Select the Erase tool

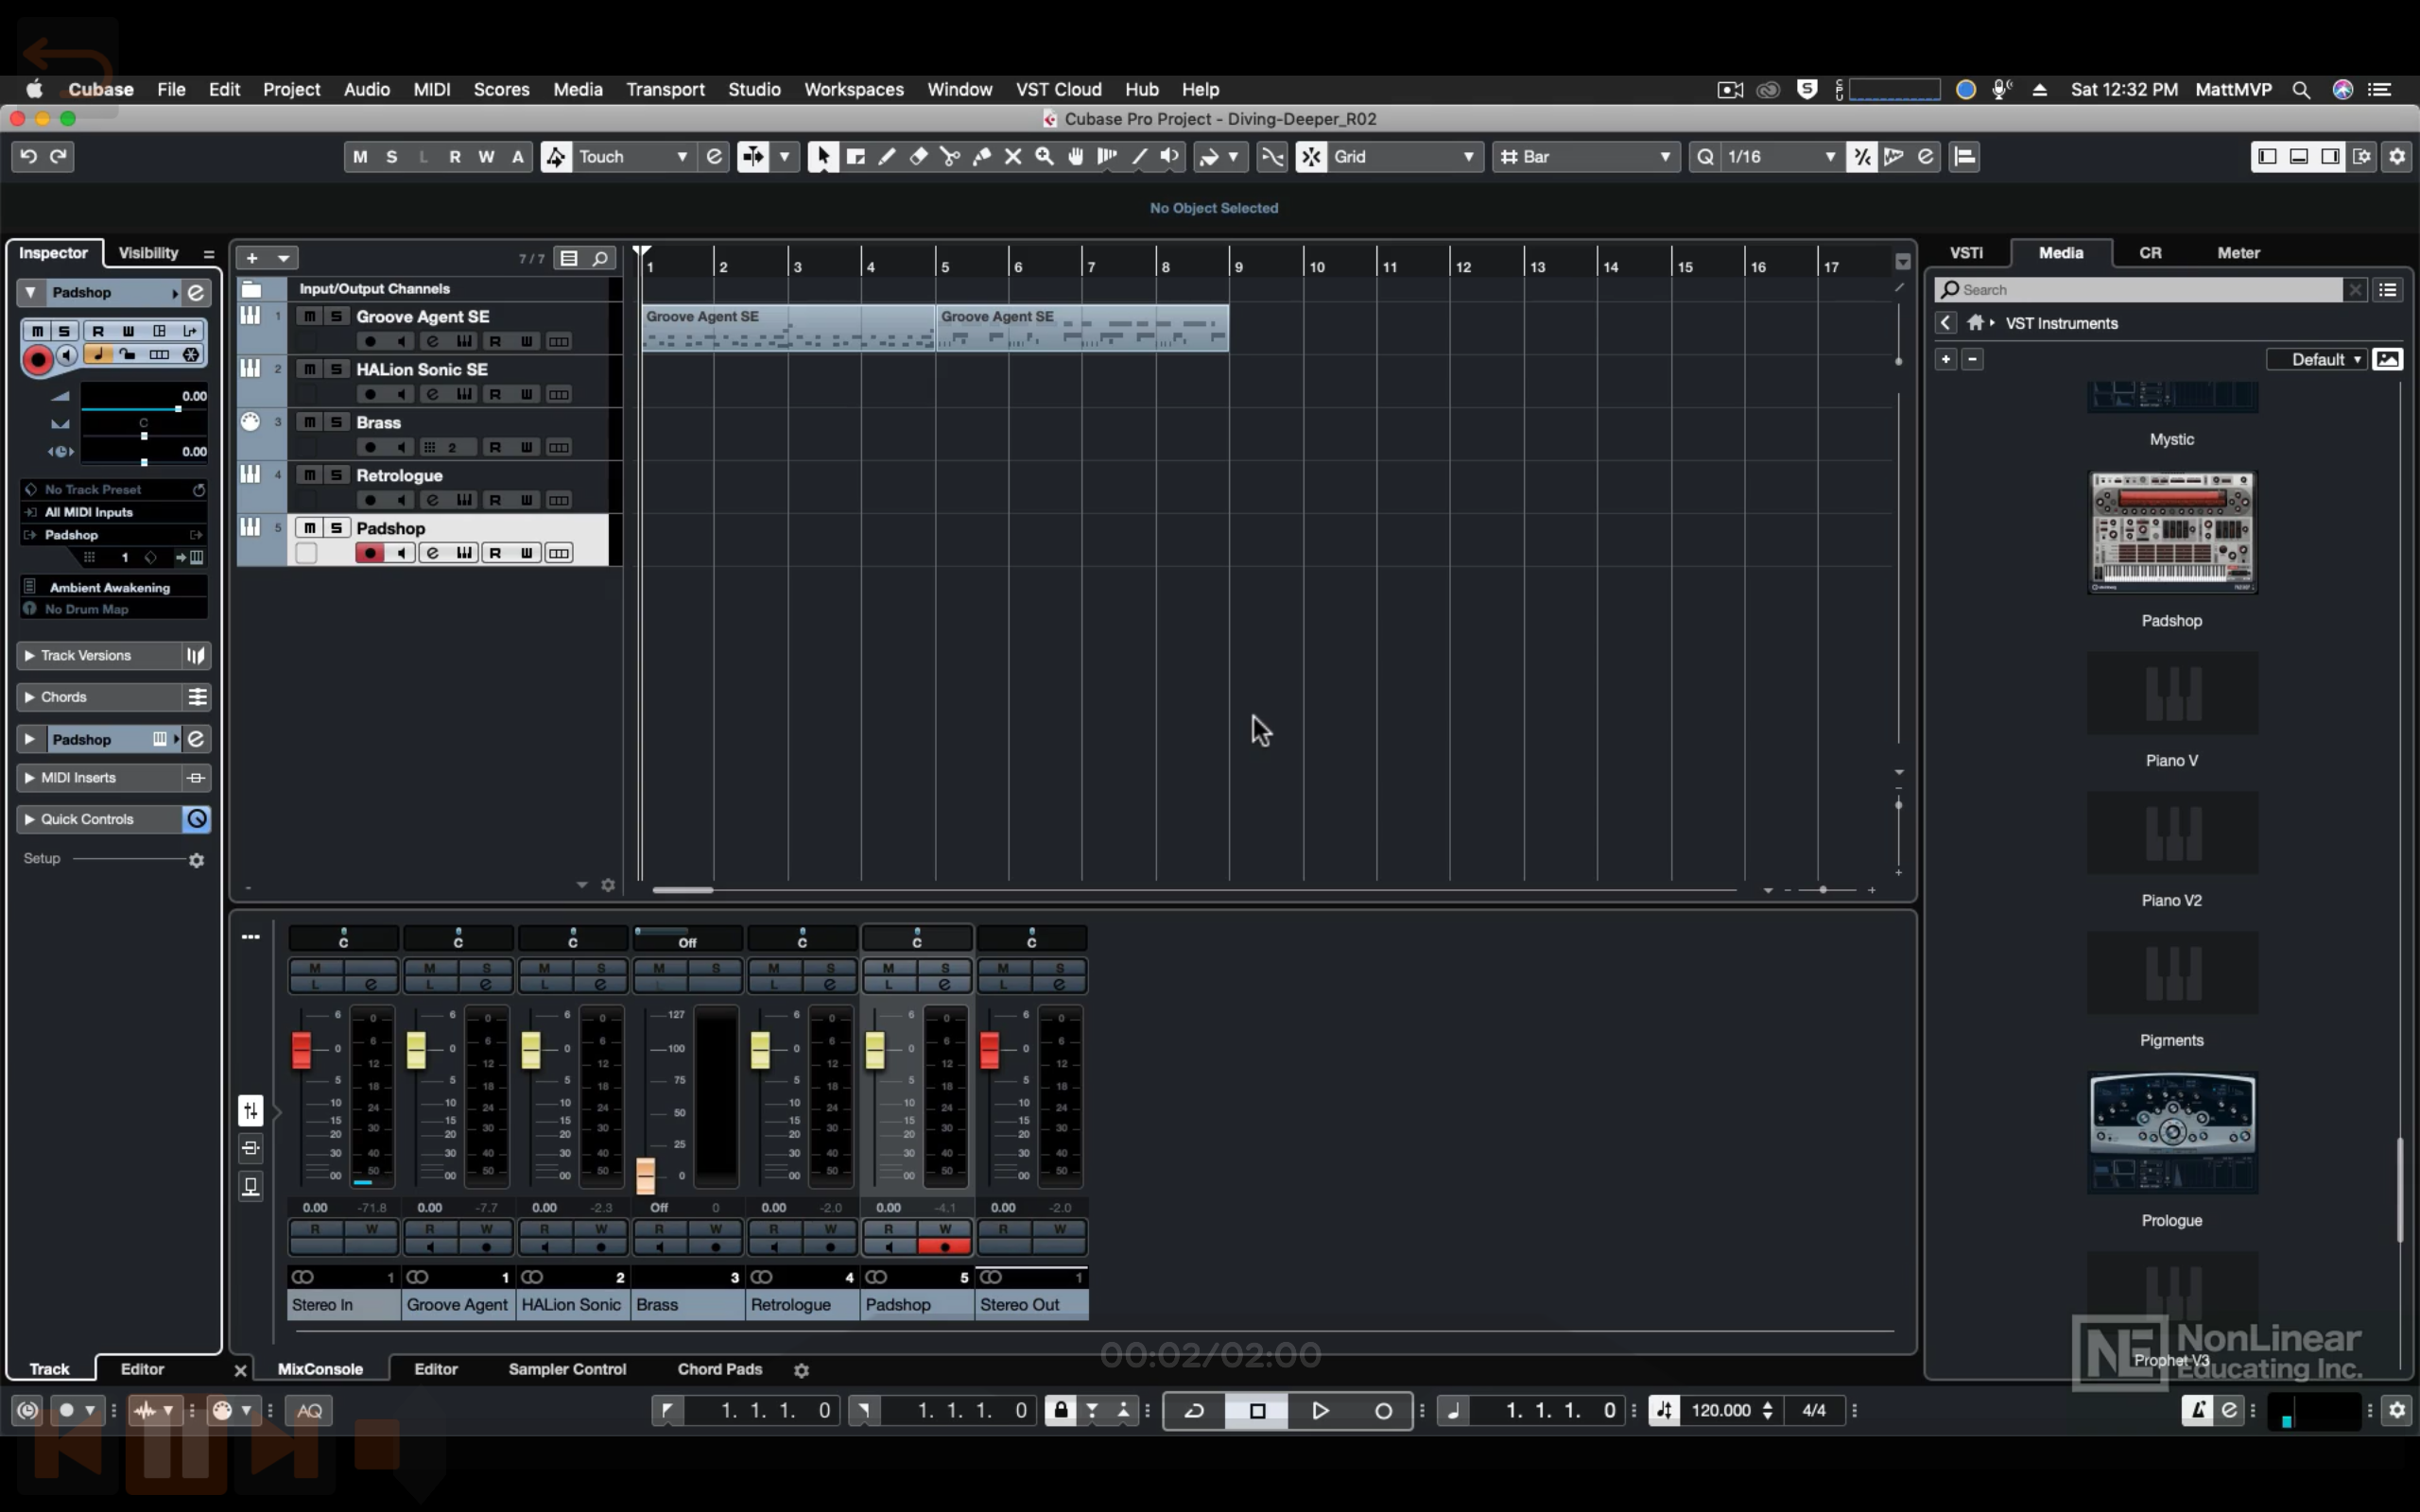pyautogui.click(x=918, y=157)
